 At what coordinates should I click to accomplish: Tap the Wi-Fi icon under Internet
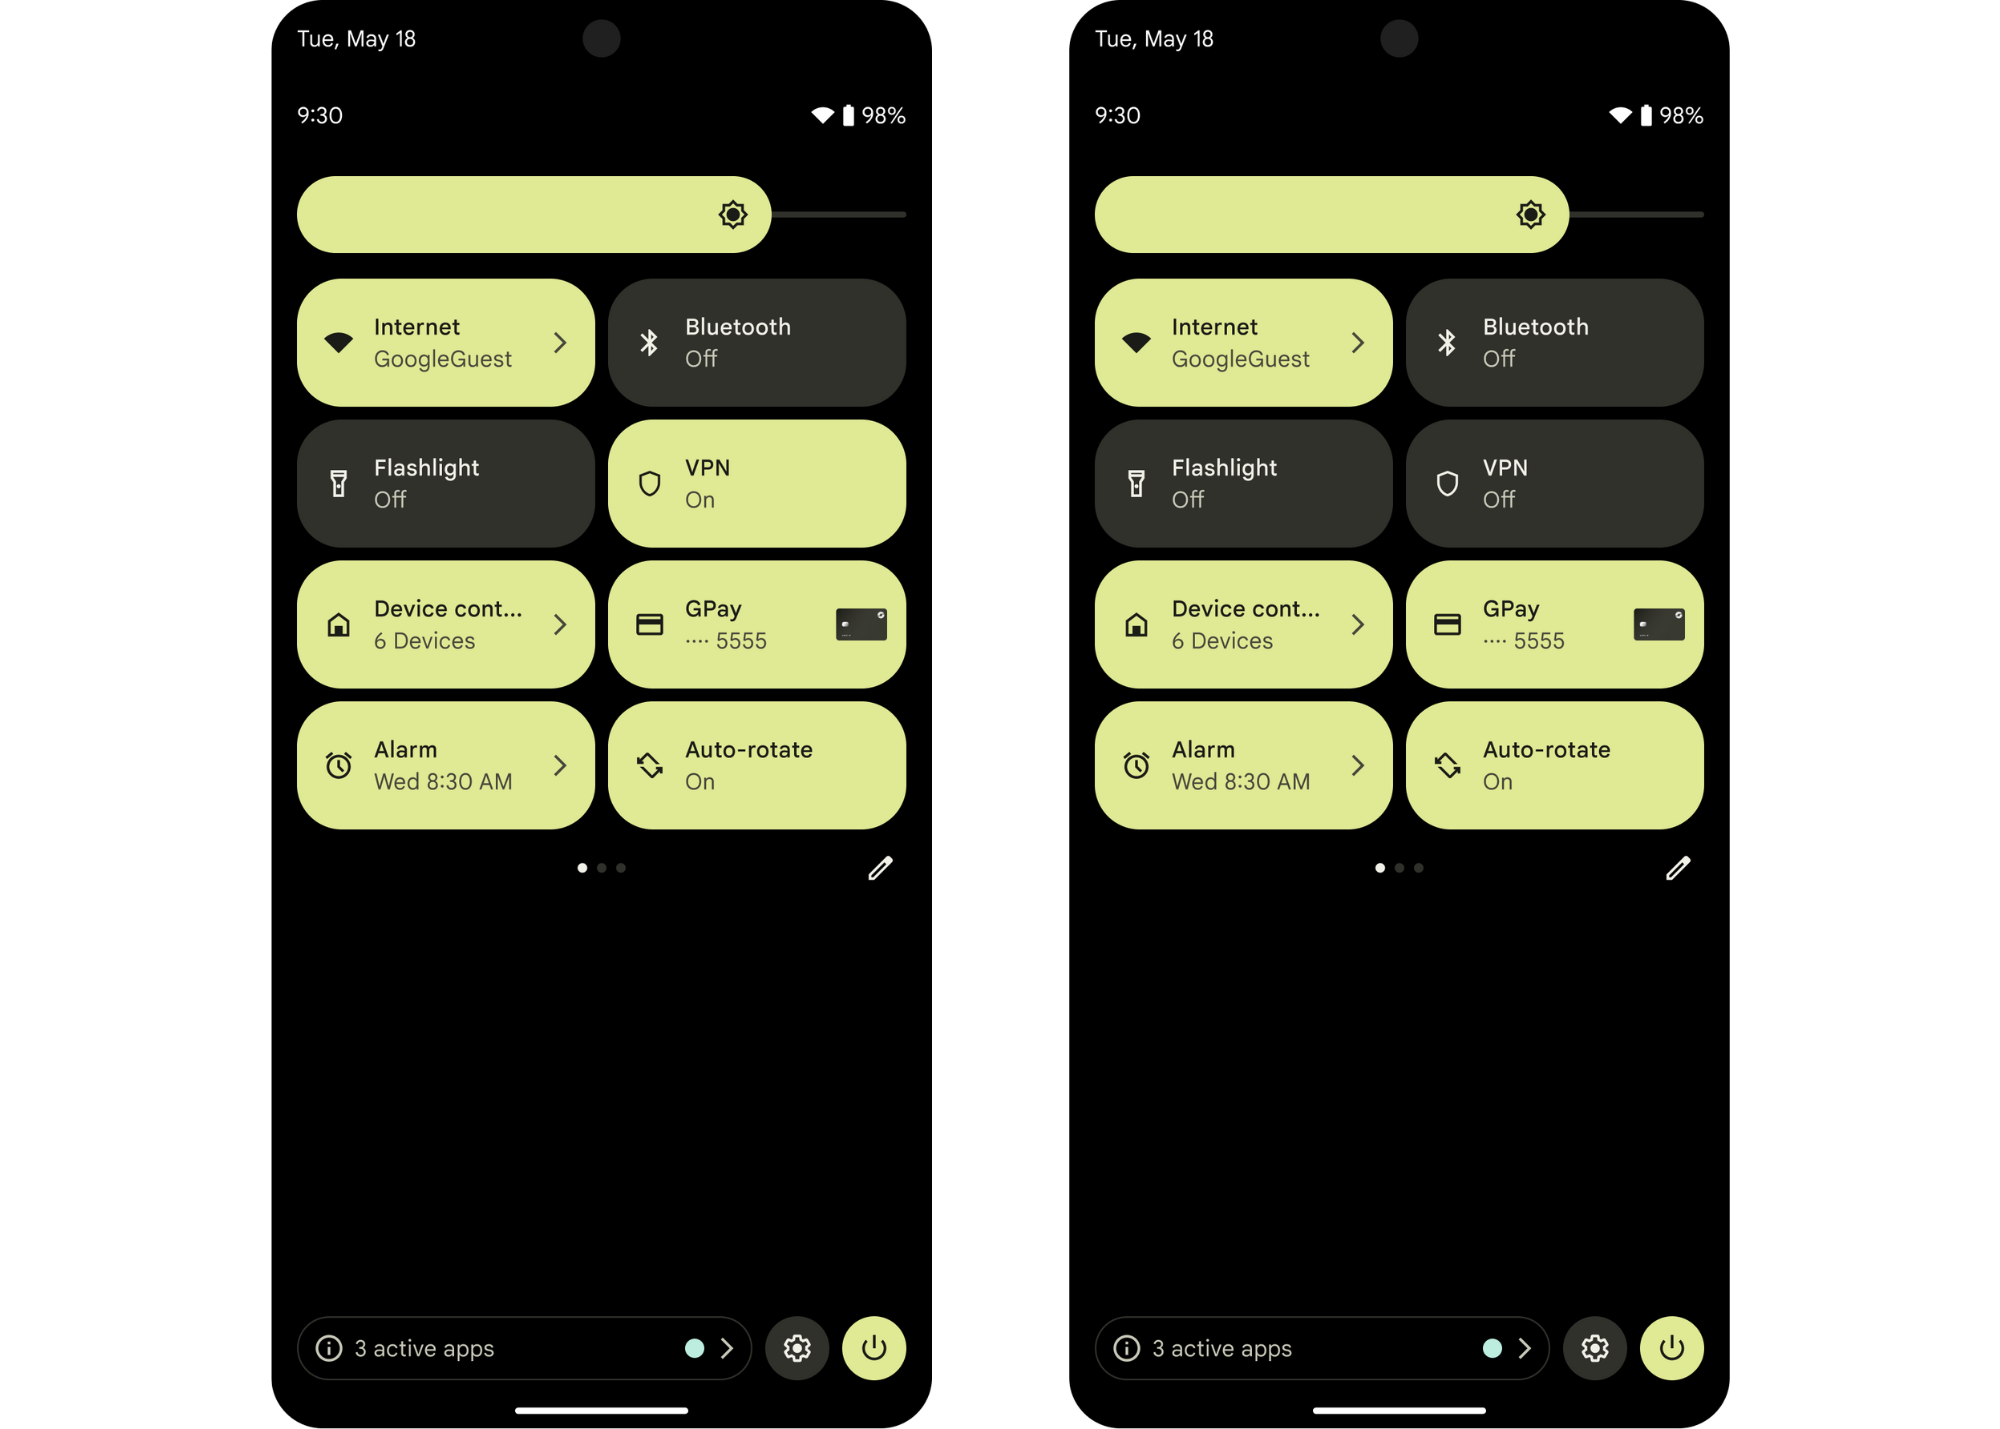[x=340, y=342]
